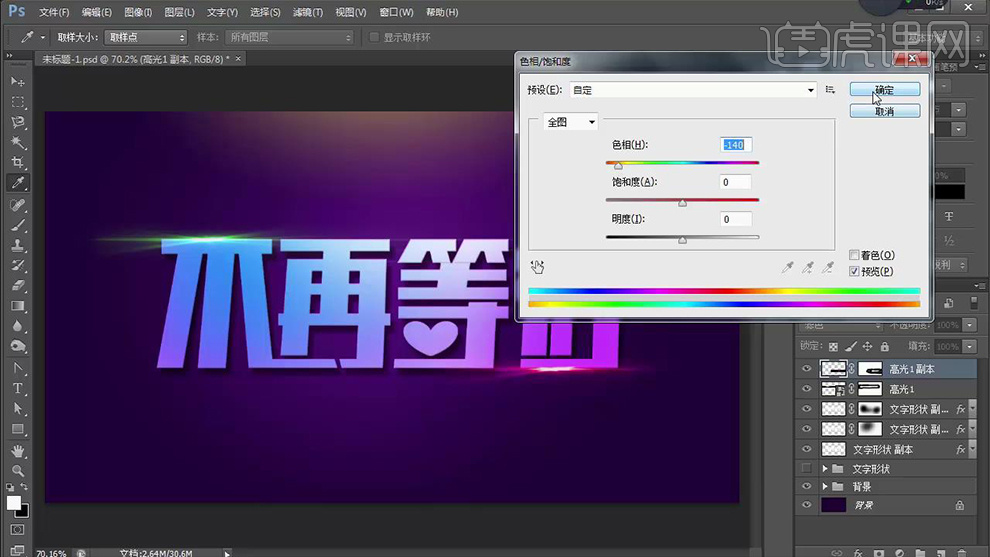This screenshot has width=990, height=557.
Task: Open the 图层 (Layer) menu
Action: 179,12
